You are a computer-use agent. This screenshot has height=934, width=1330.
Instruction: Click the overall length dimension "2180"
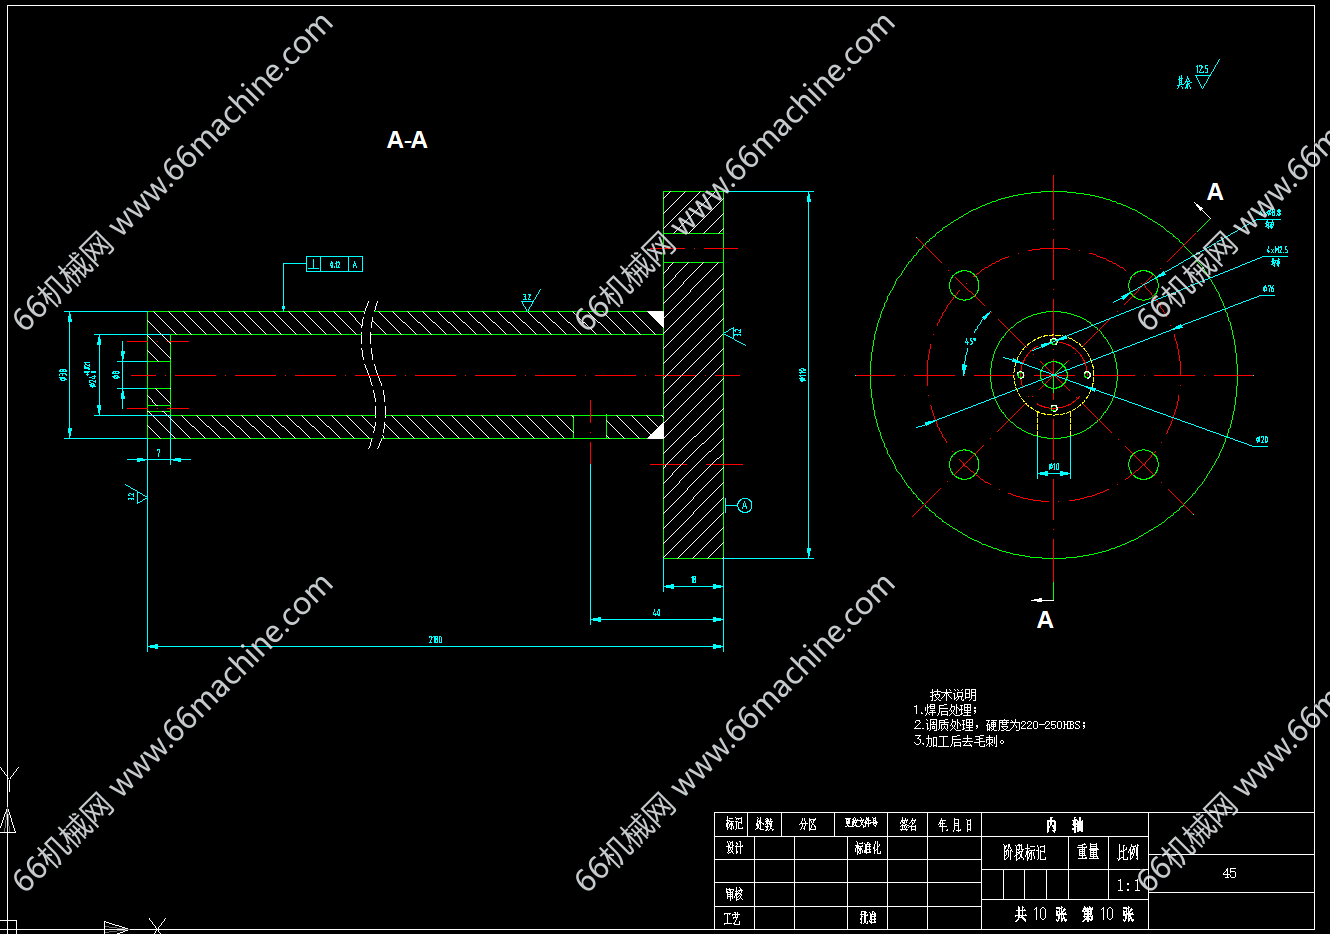click(435, 640)
